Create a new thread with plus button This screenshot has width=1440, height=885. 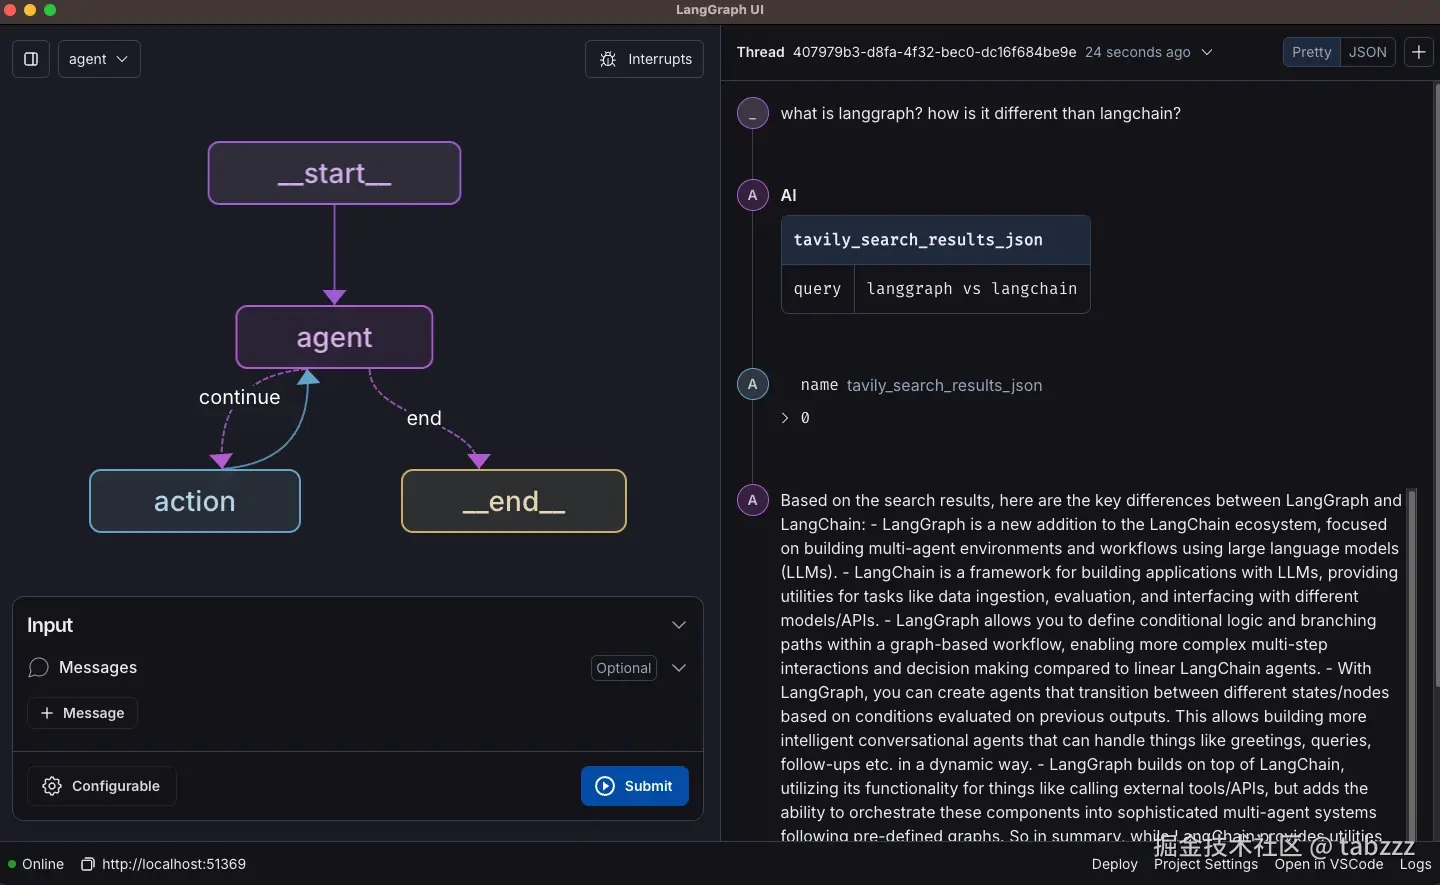pyautogui.click(x=1419, y=52)
